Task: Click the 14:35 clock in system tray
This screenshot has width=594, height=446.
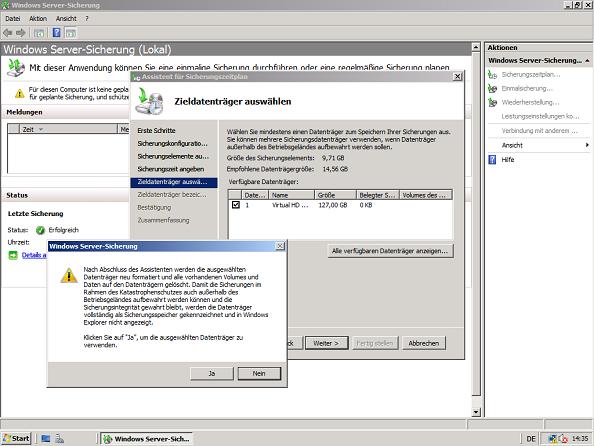Action: click(x=580, y=439)
